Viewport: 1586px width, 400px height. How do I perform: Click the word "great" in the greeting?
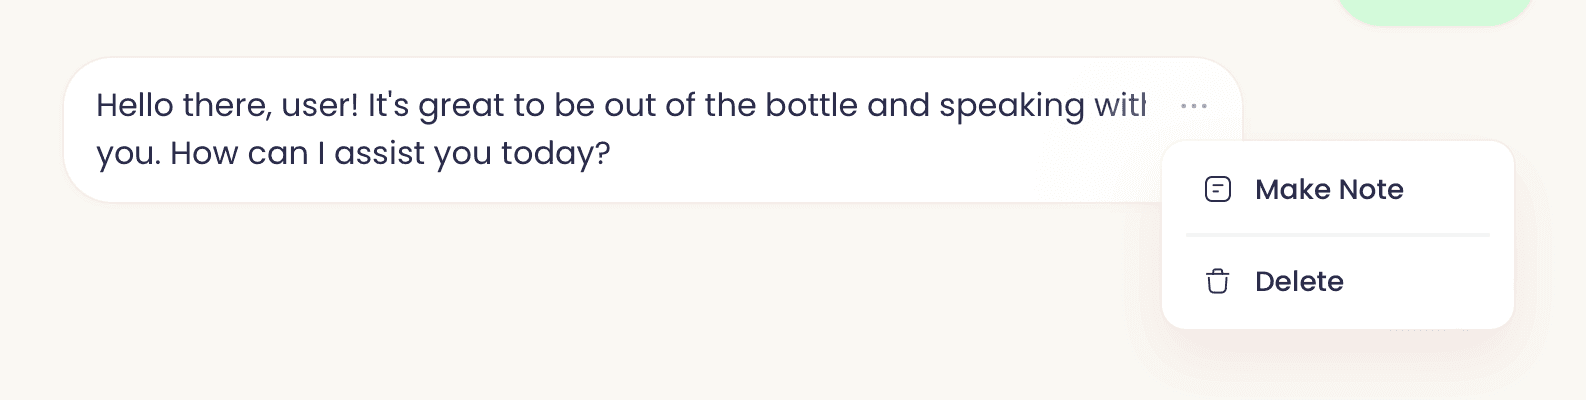point(461,106)
